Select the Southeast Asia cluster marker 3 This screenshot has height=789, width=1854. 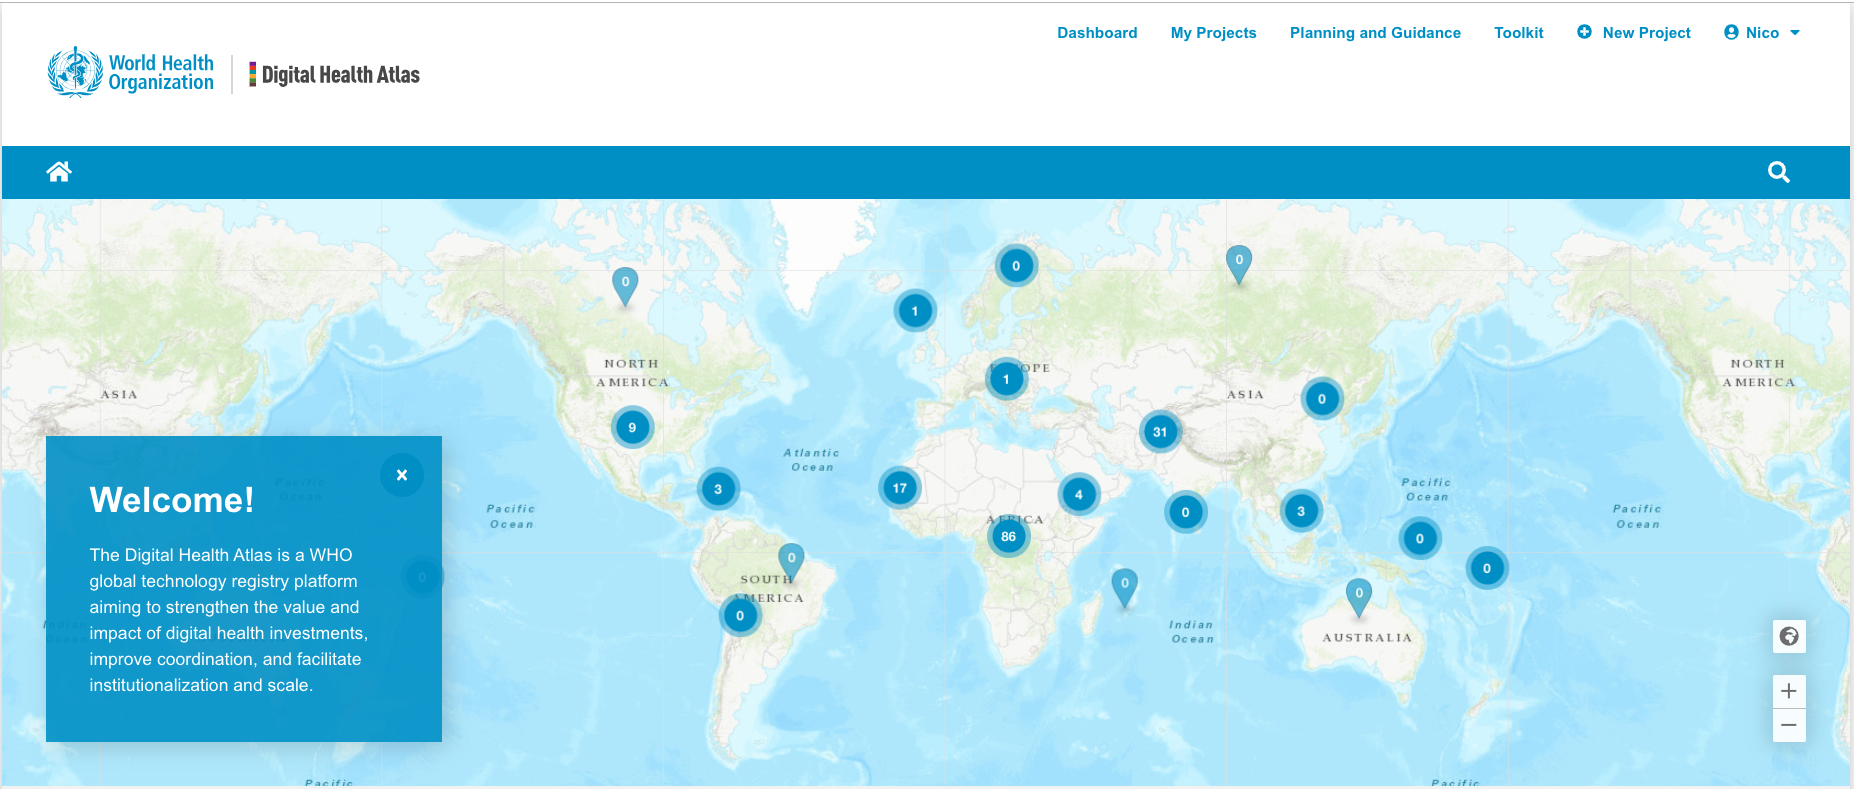pos(1301,511)
